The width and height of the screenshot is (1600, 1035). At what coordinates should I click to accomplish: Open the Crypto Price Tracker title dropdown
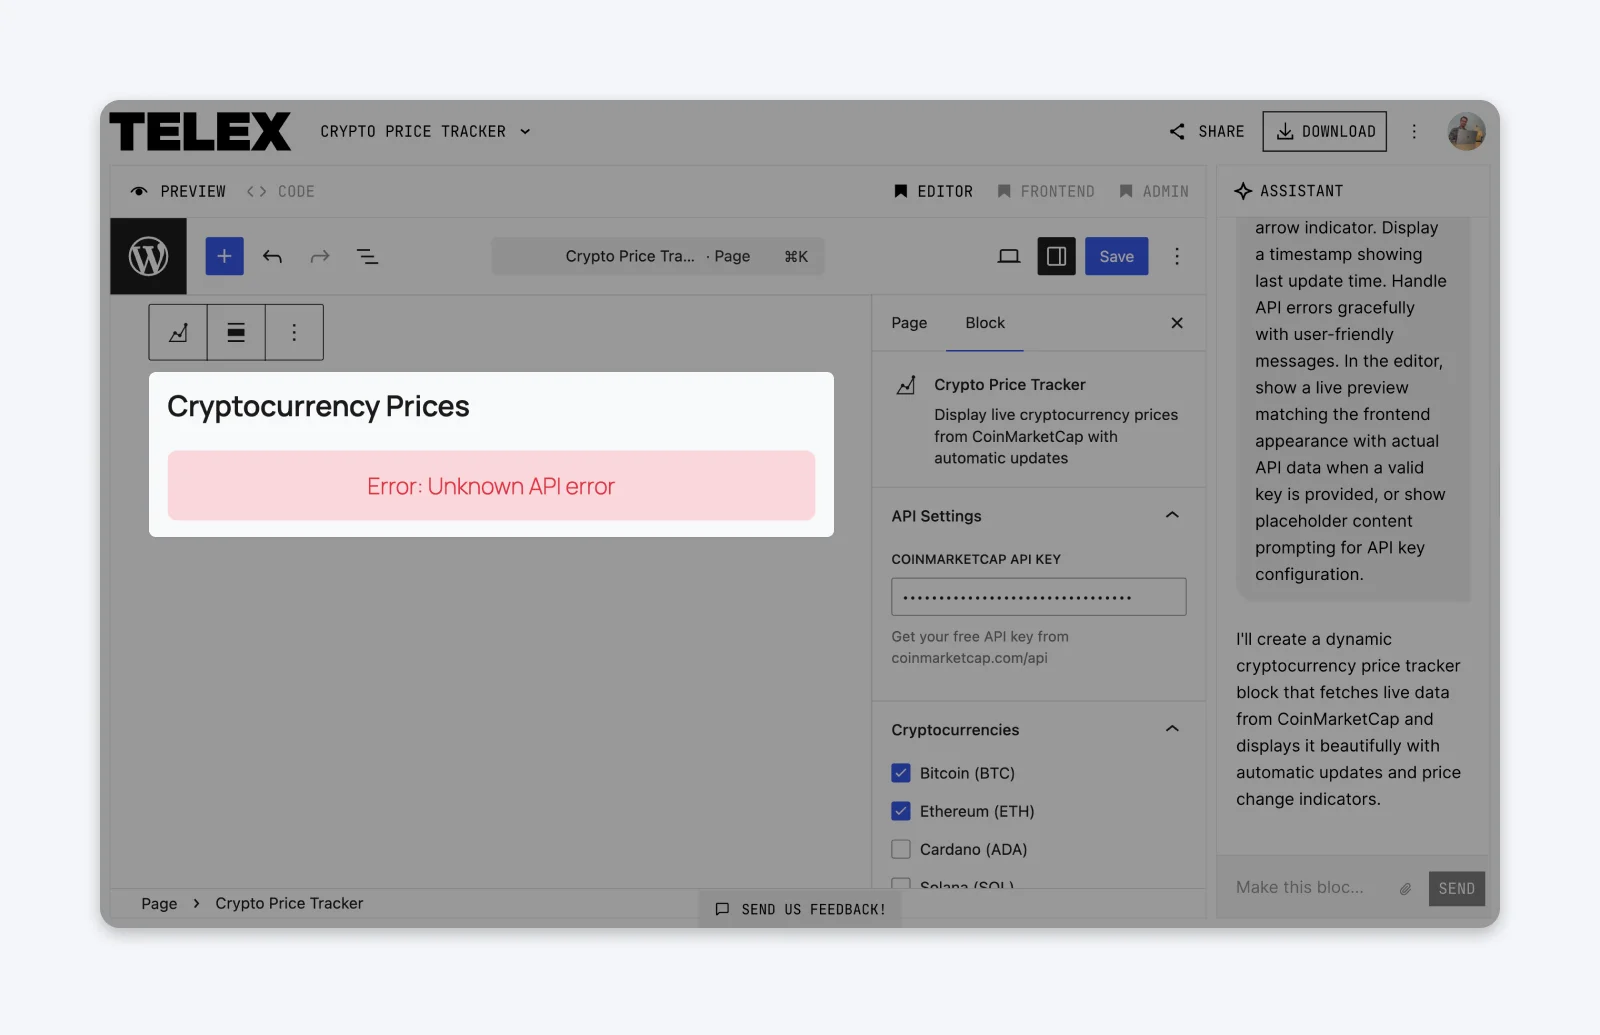tap(525, 131)
